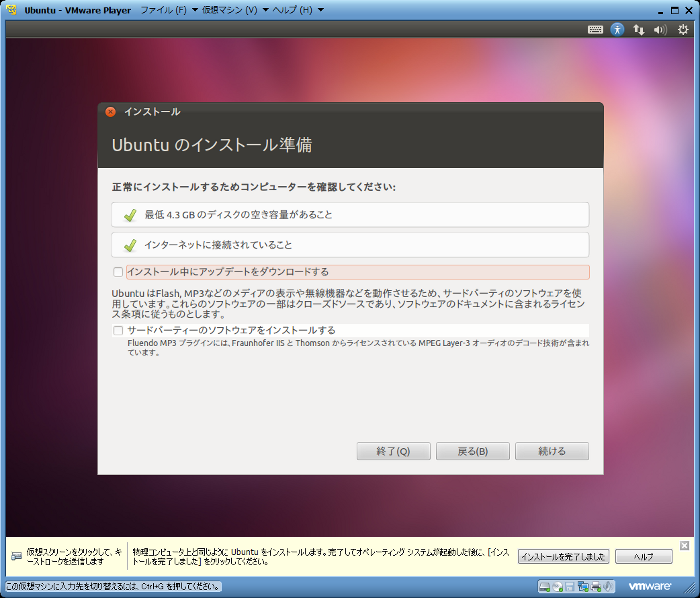Click the text 'インターネットに接続されていること'
The image size is (700, 598).
click(218, 245)
